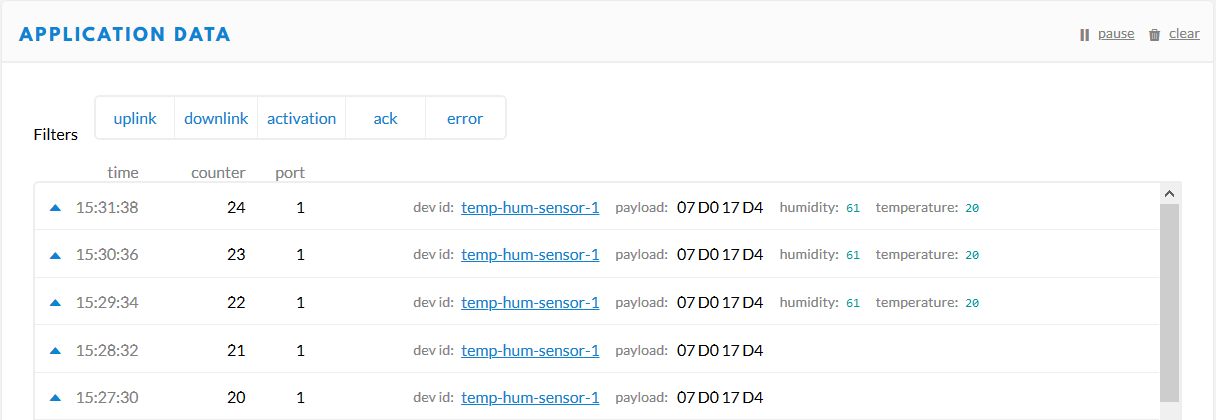1216x420 pixels.
Task: Expand the 15:31:38 uplink row arrow
Action: [55, 208]
